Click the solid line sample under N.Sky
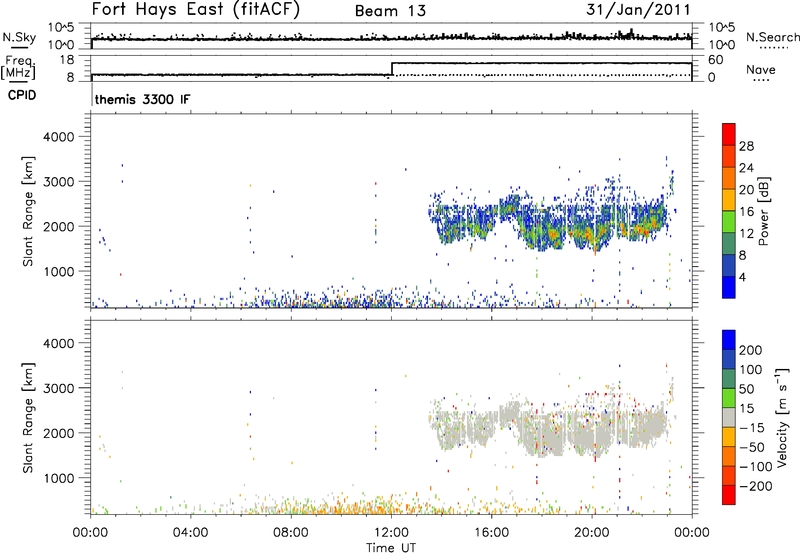 [x=19, y=48]
